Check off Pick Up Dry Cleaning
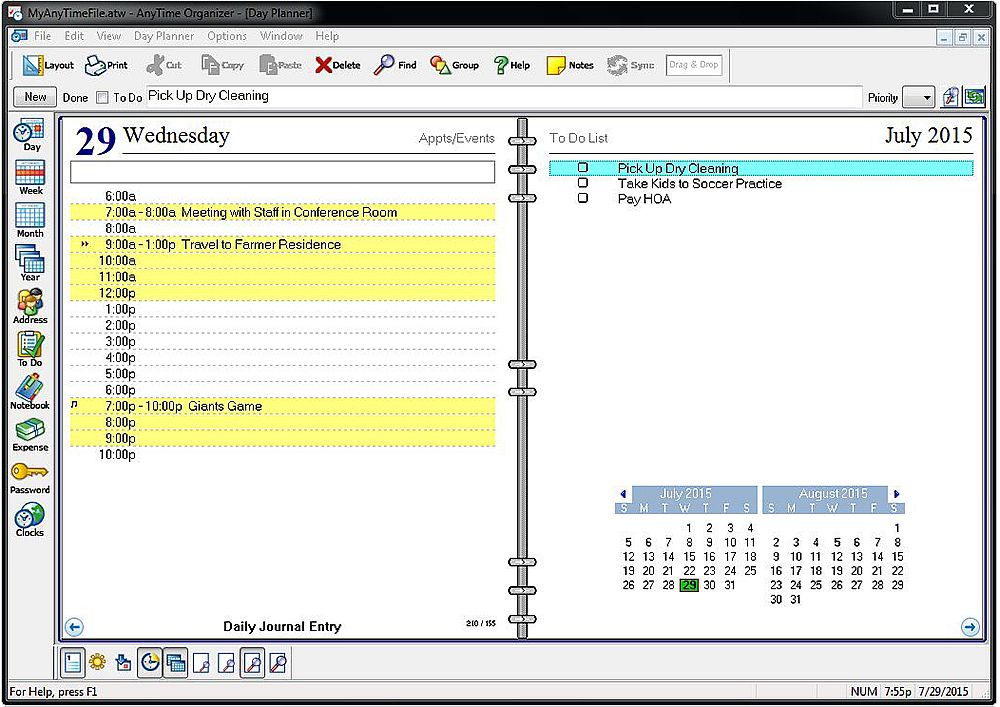This screenshot has height=707, width=1000. point(583,168)
